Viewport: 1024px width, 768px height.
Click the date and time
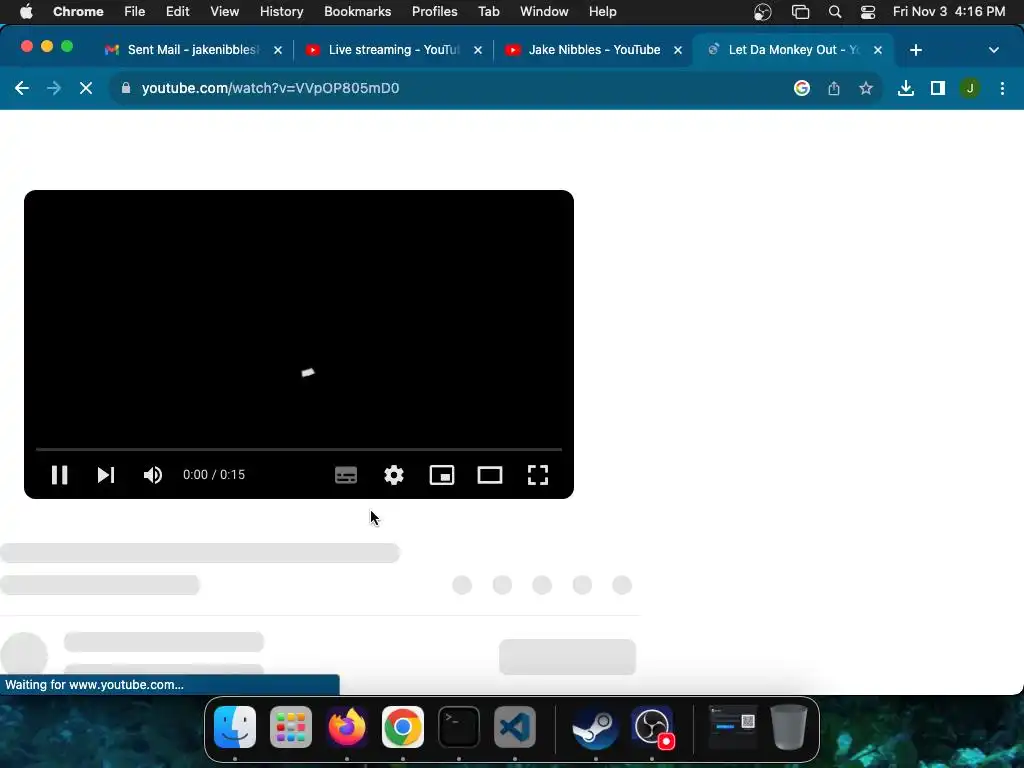point(949,11)
